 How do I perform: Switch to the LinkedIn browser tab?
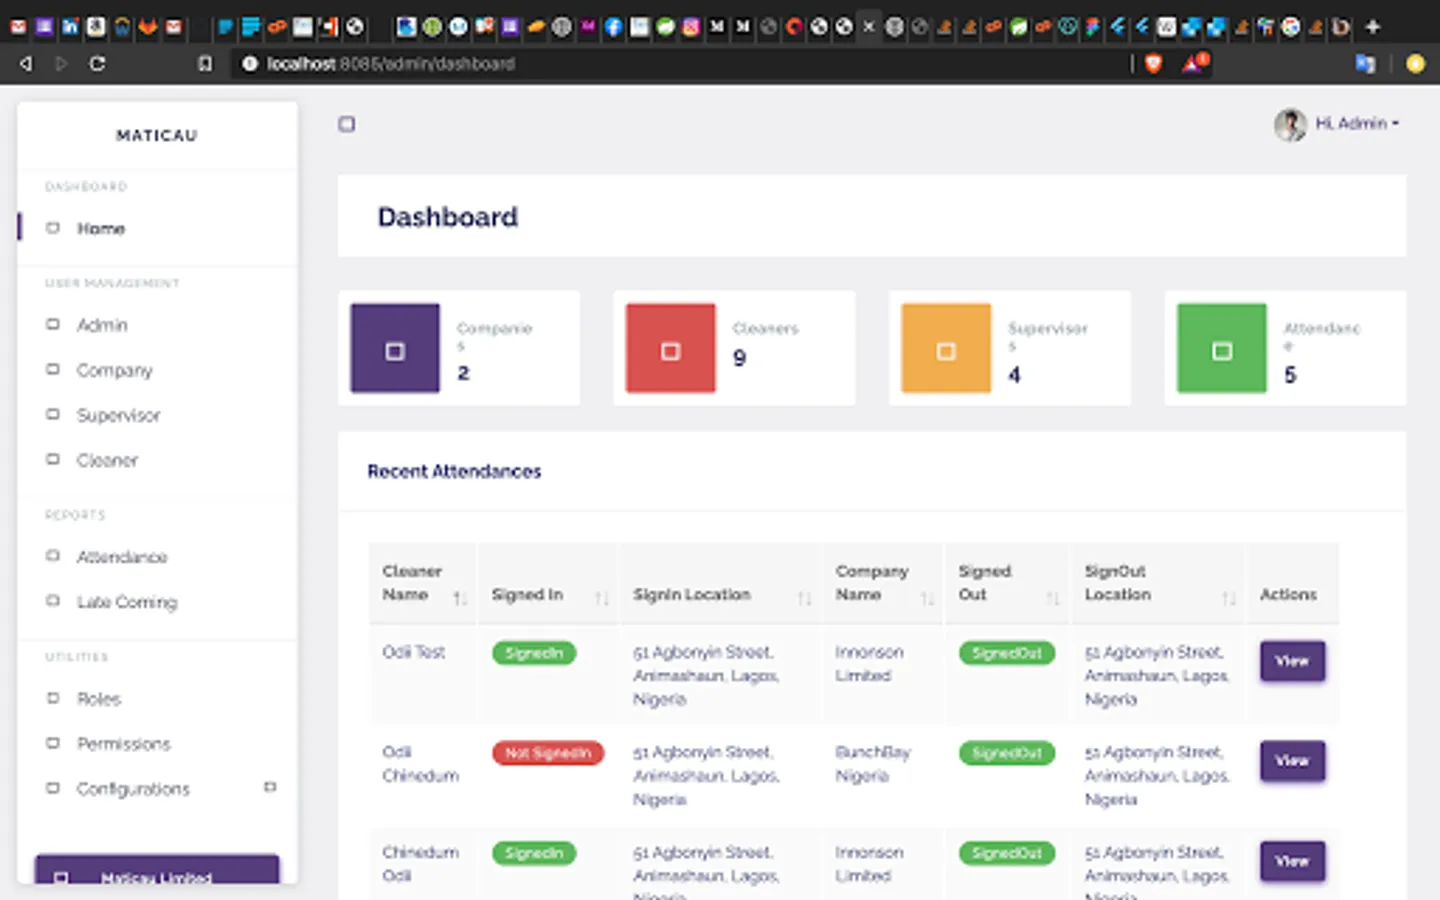pos(70,27)
